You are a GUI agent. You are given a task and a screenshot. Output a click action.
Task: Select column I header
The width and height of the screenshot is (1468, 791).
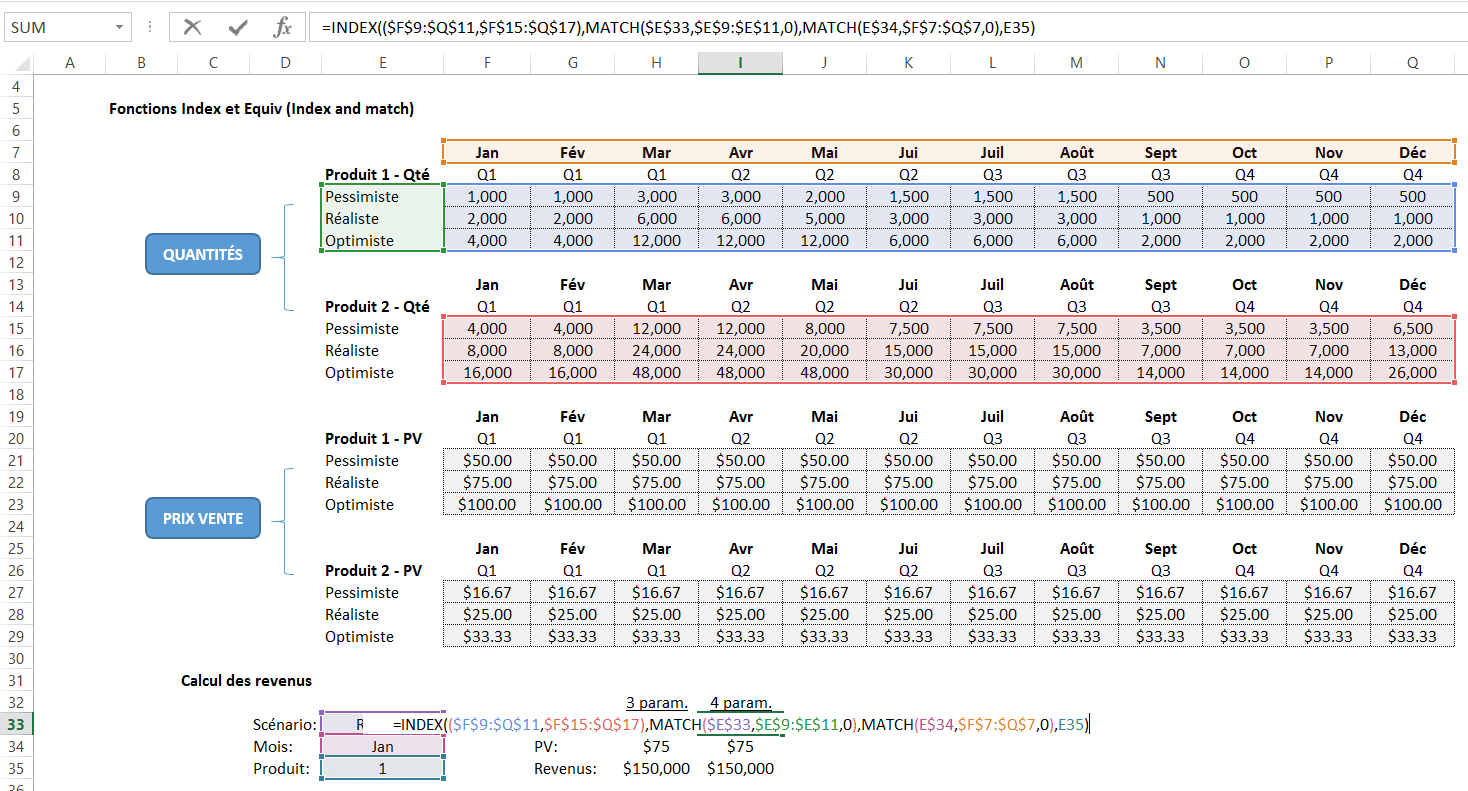[740, 63]
